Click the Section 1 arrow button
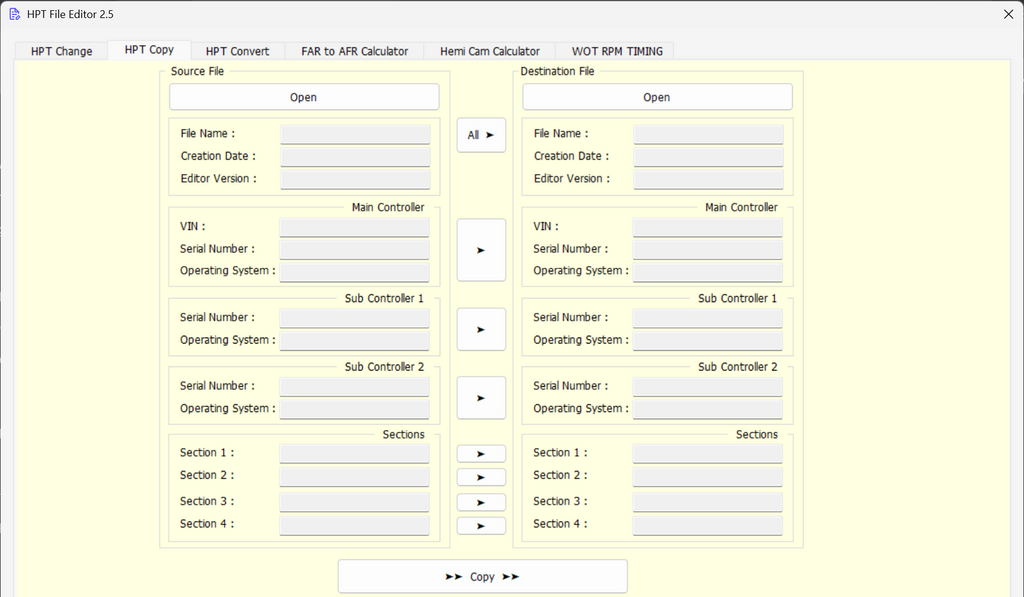This screenshot has height=597, width=1024. [x=481, y=453]
